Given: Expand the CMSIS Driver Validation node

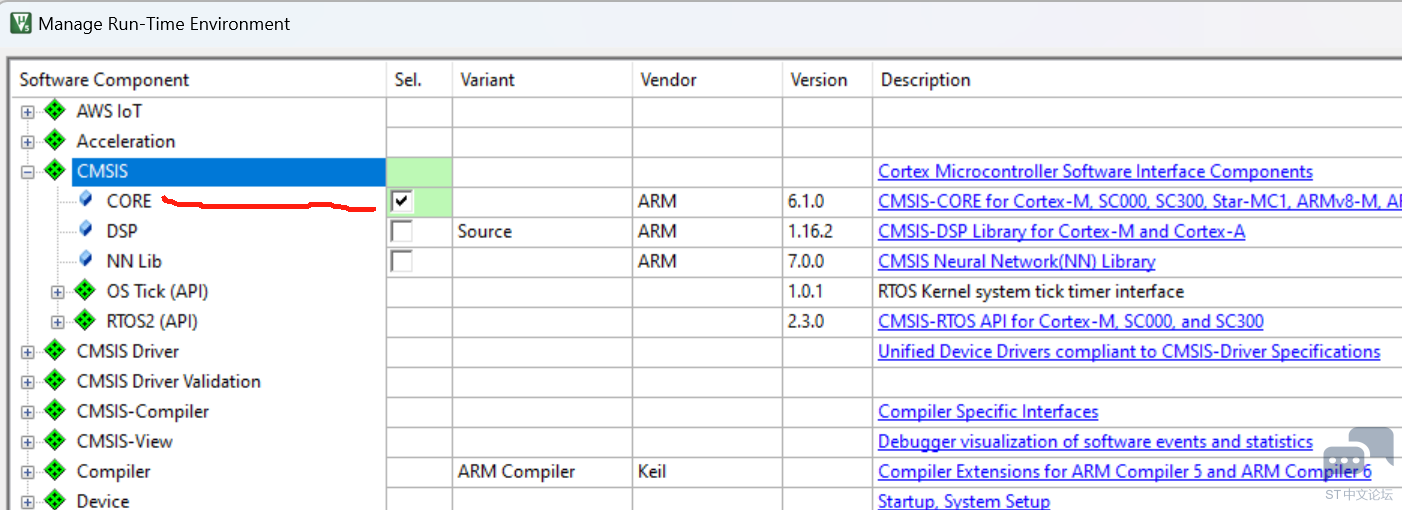Looking at the screenshot, I should click(27, 382).
